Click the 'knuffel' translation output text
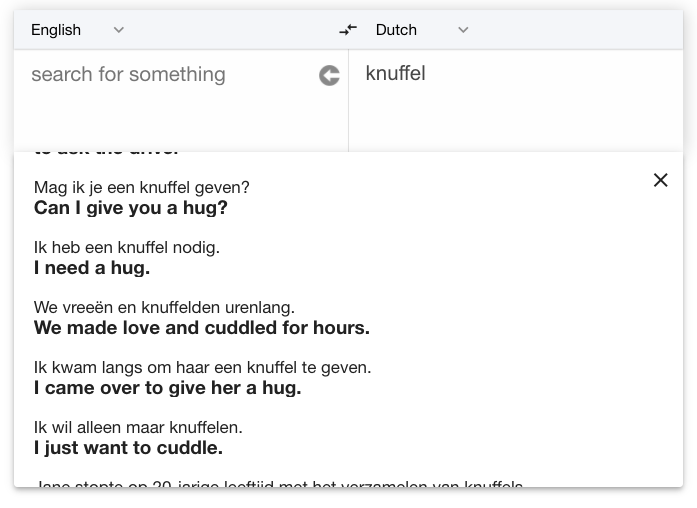The image size is (697, 508). coord(396,73)
